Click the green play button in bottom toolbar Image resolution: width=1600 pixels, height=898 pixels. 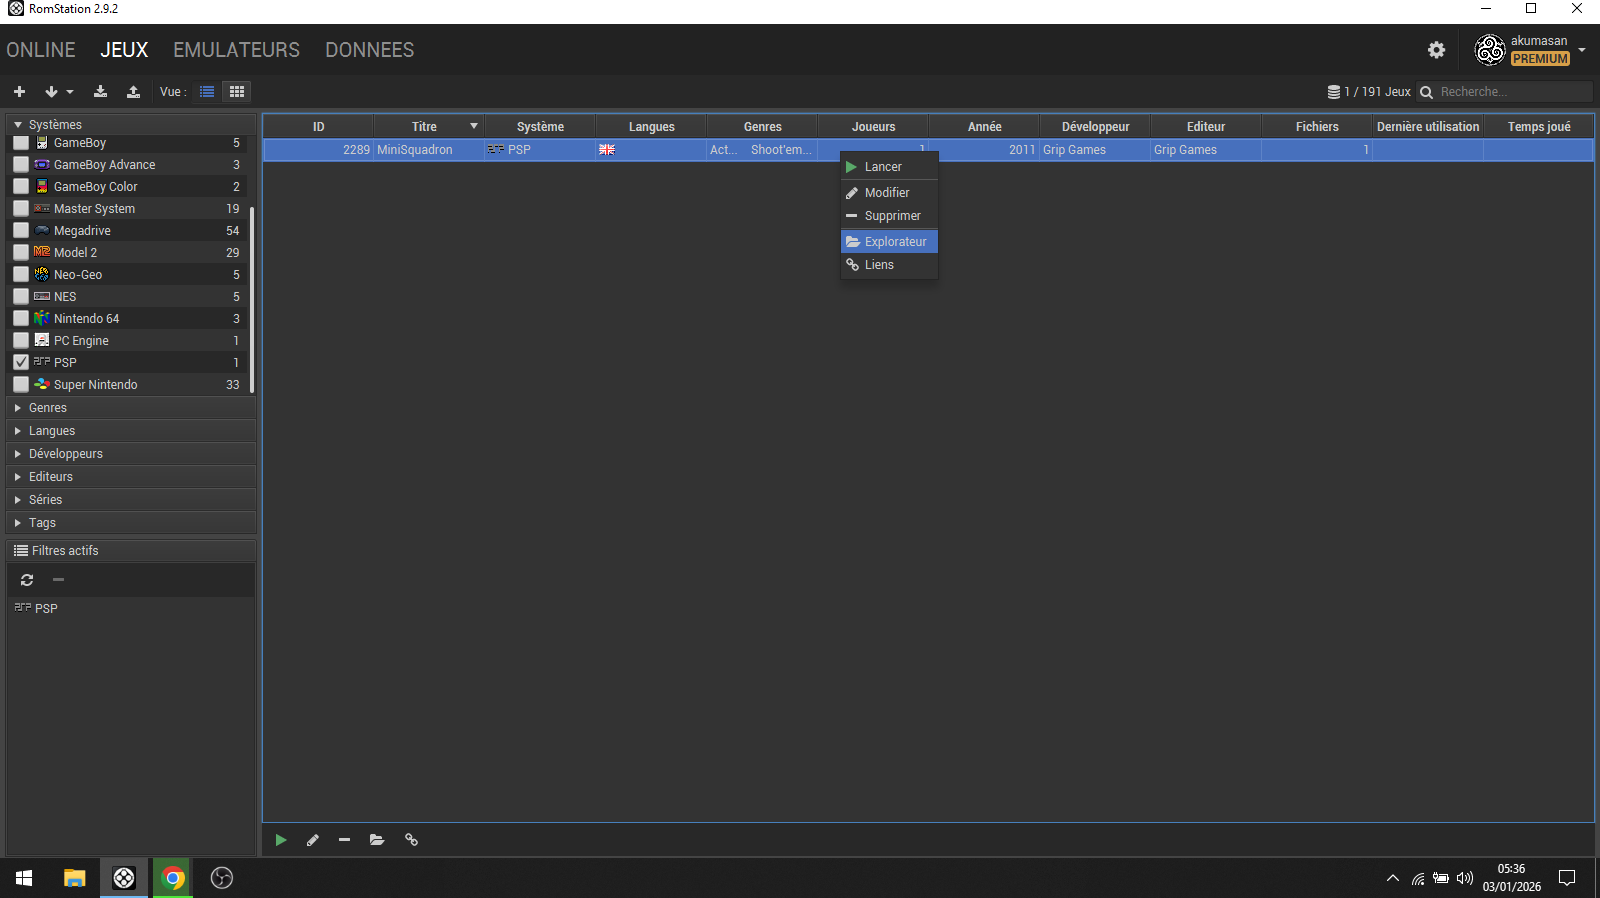[281, 840]
